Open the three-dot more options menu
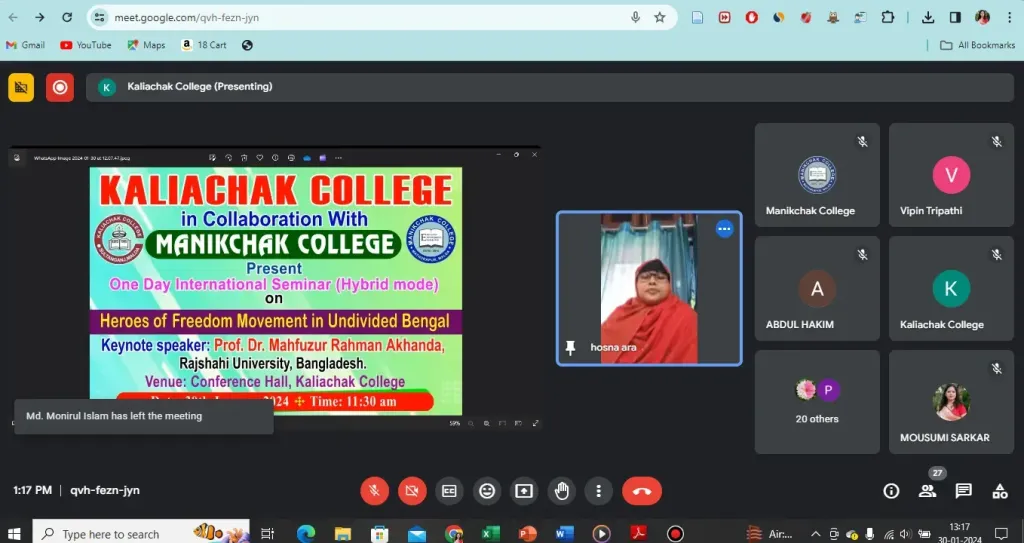Screen dimensions: 1024x543 point(598,491)
